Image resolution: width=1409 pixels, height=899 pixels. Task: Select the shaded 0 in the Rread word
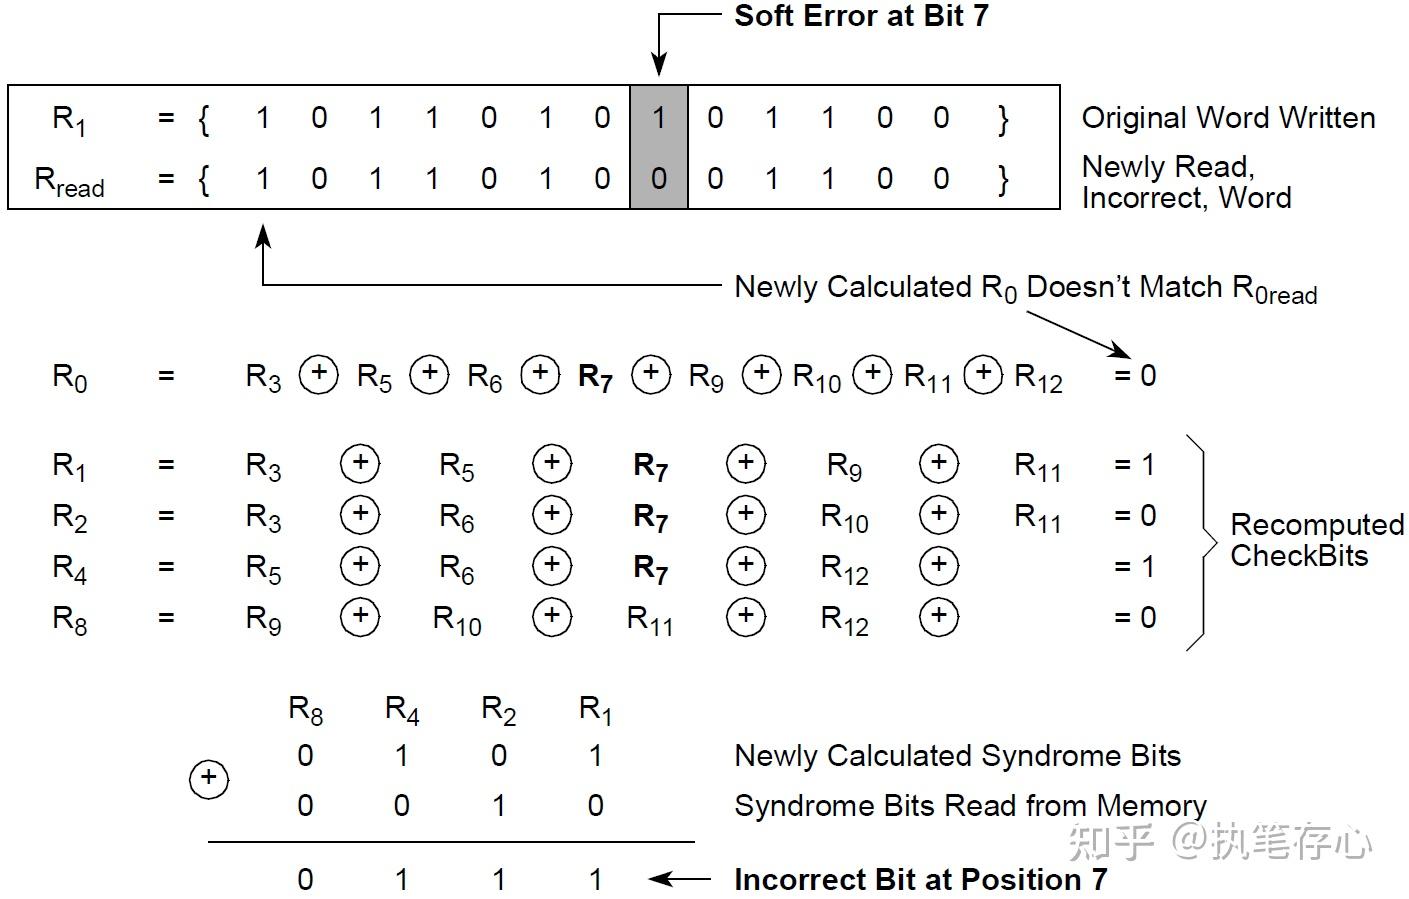[x=658, y=179]
